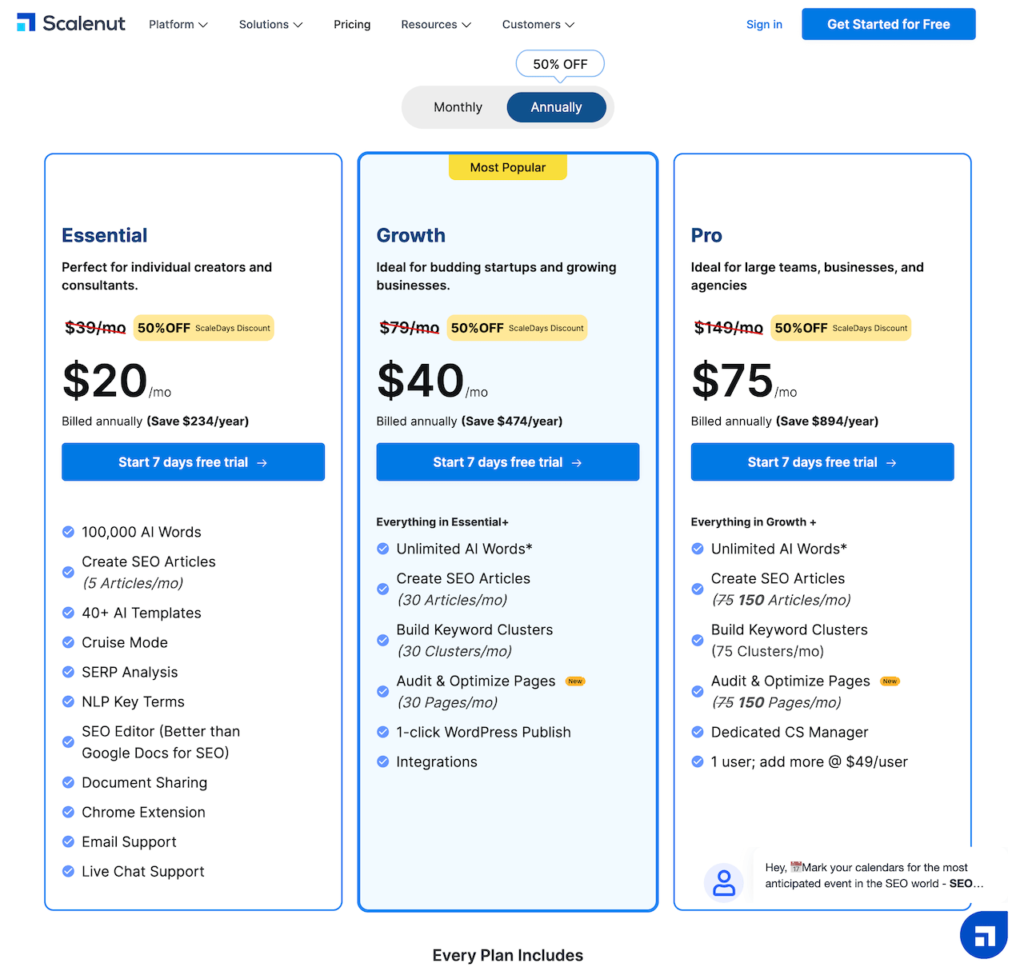Start 7 days free trial for Essential
The width and height of the screenshot is (1024, 975).
193,462
